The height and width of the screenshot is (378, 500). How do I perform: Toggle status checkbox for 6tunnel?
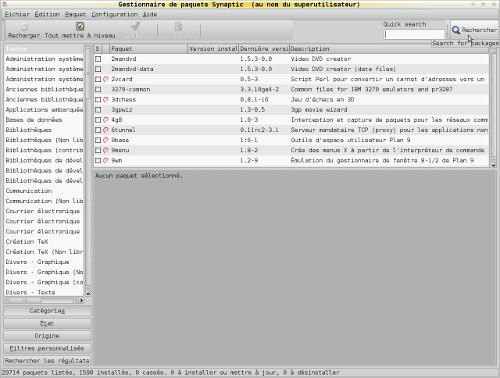click(98, 130)
